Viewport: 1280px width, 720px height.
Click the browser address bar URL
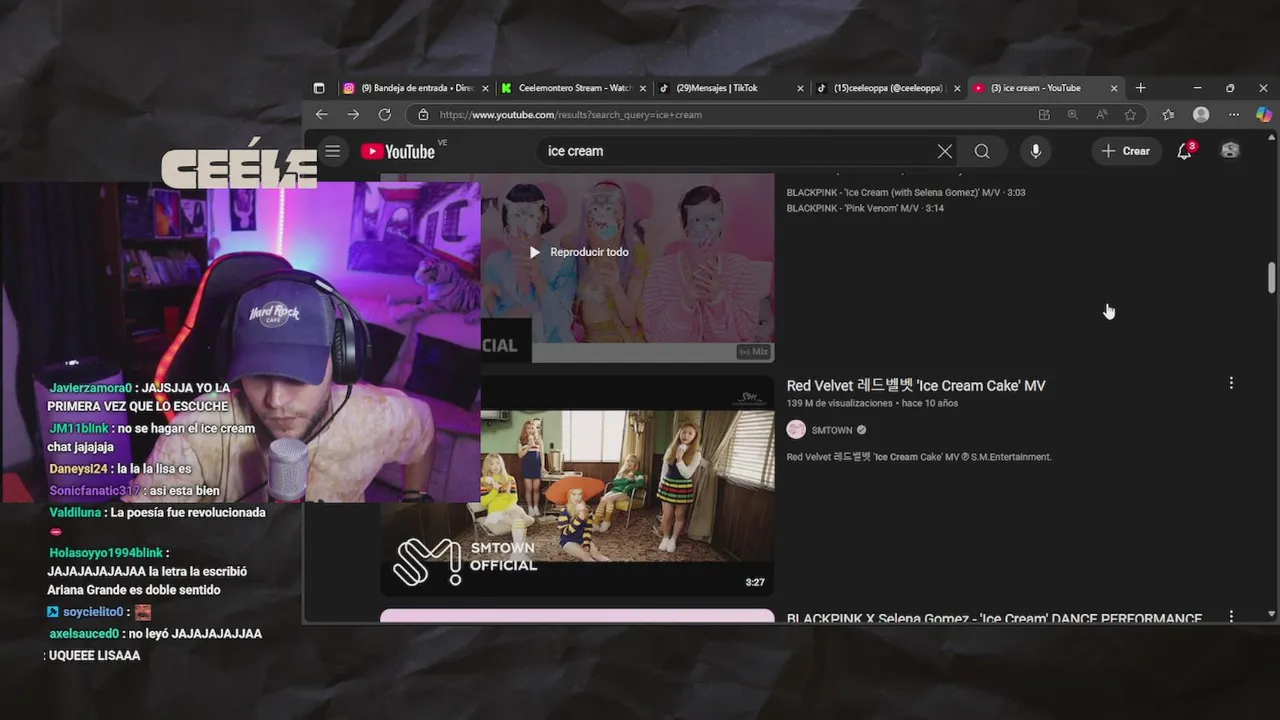[571, 115]
